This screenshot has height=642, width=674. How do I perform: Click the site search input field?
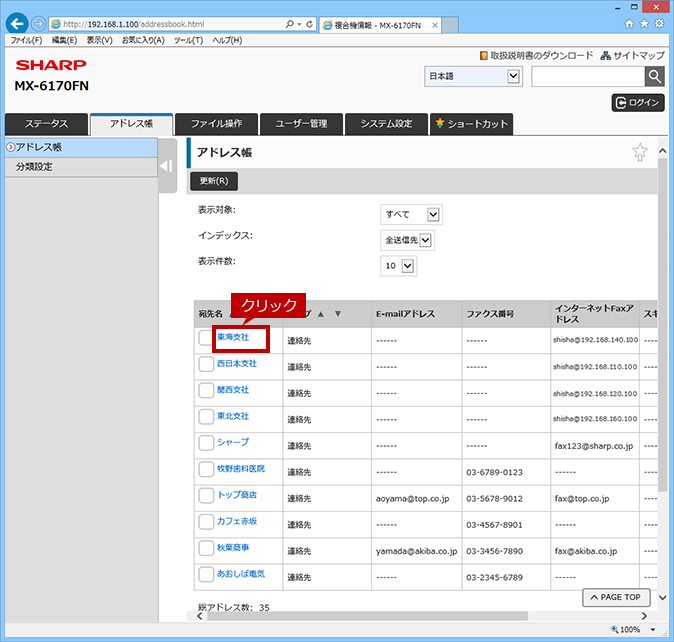pyautogui.click(x=588, y=76)
